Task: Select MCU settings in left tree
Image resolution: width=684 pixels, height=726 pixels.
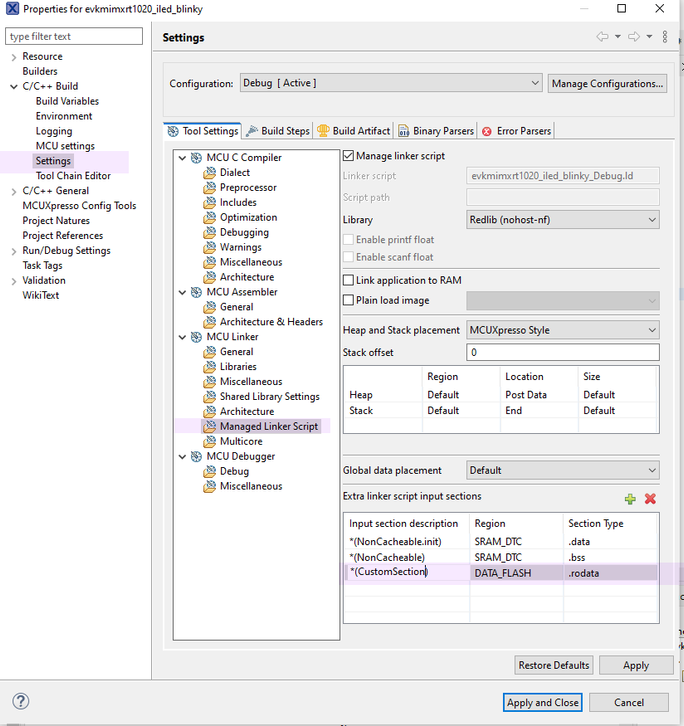Action: tap(65, 146)
